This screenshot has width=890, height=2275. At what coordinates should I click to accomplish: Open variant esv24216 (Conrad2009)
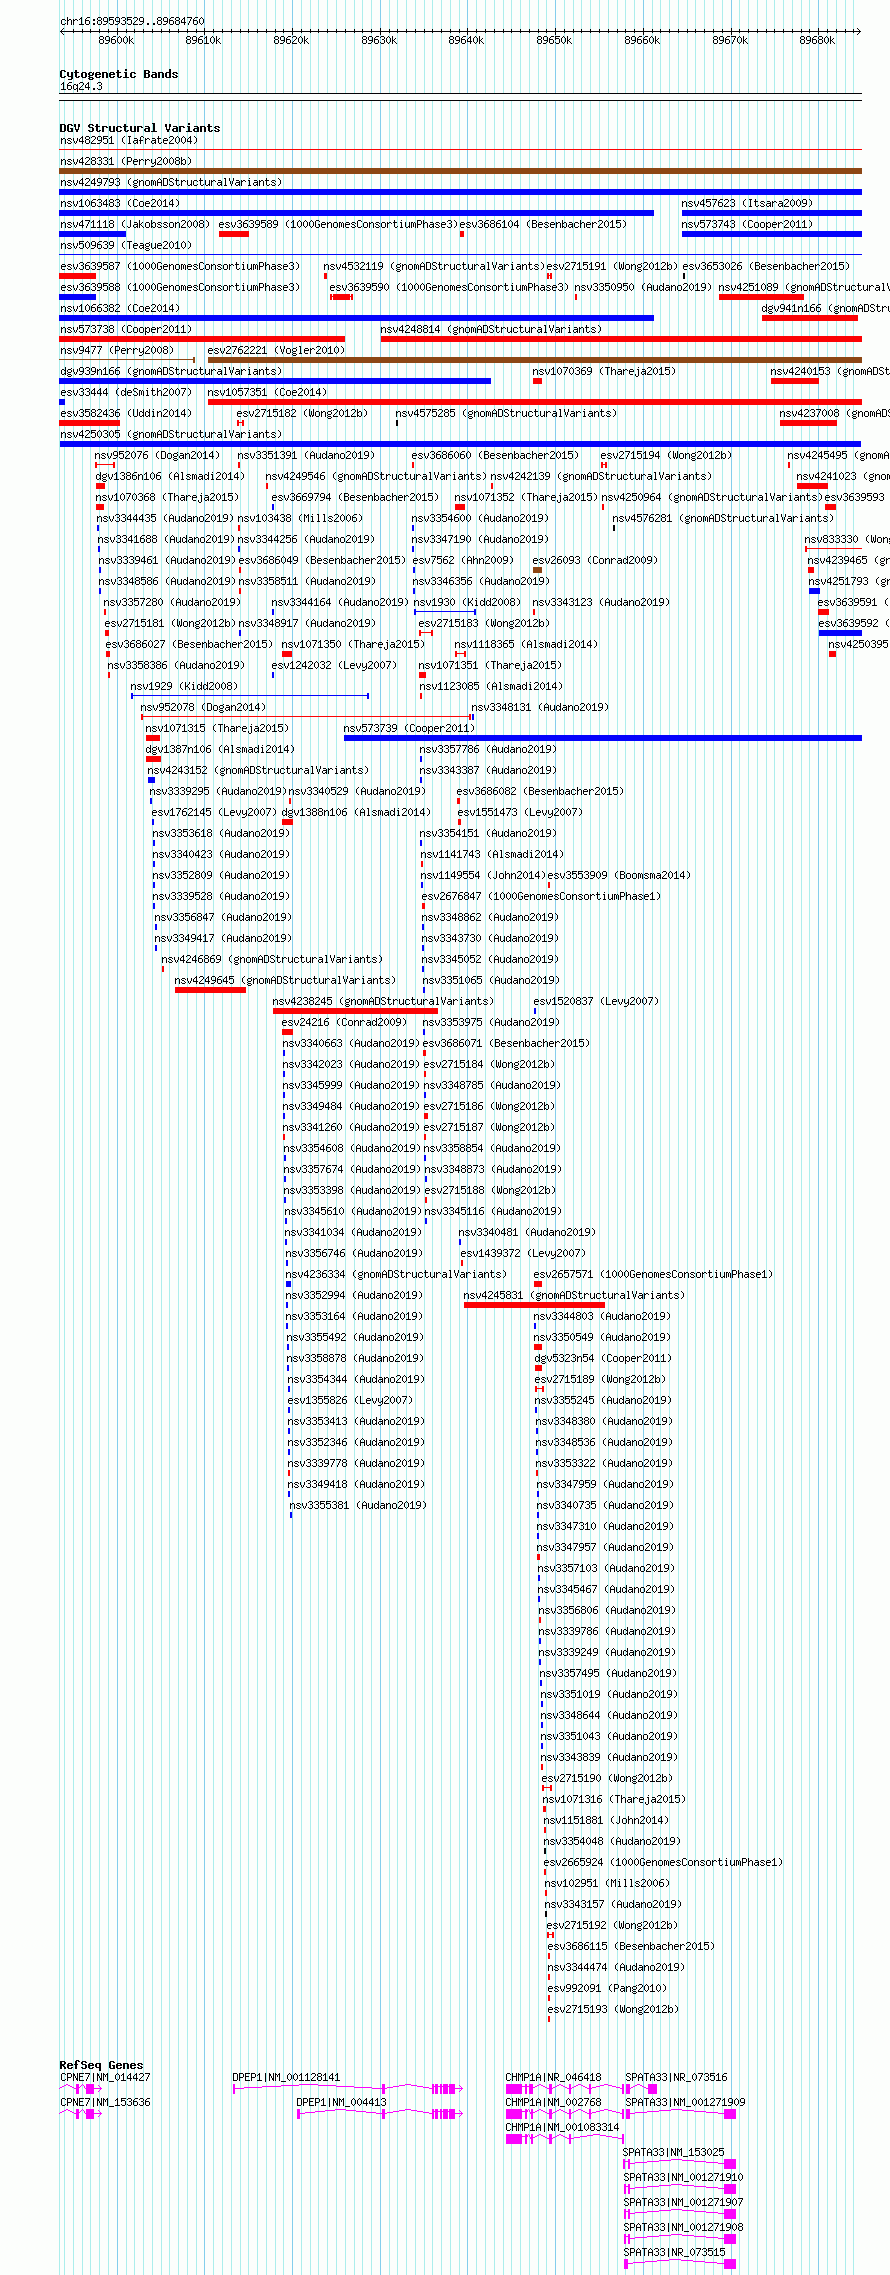344,1022
